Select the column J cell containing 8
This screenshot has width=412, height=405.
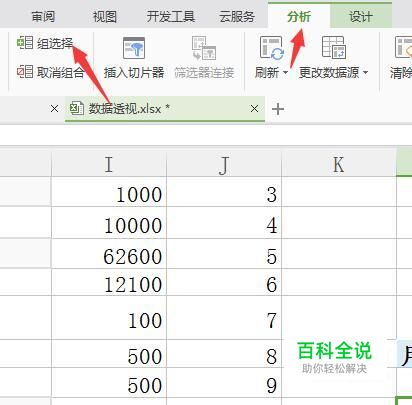pos(224,354)
